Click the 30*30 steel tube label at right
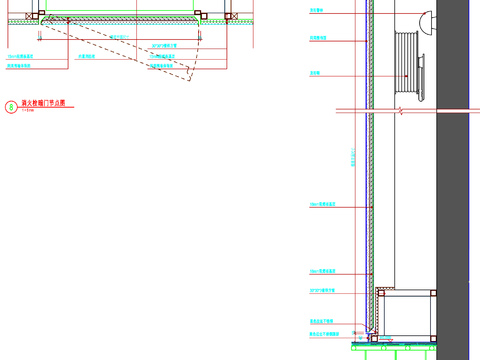This screenshot has width=480, height=360. [x=322, y=290]
